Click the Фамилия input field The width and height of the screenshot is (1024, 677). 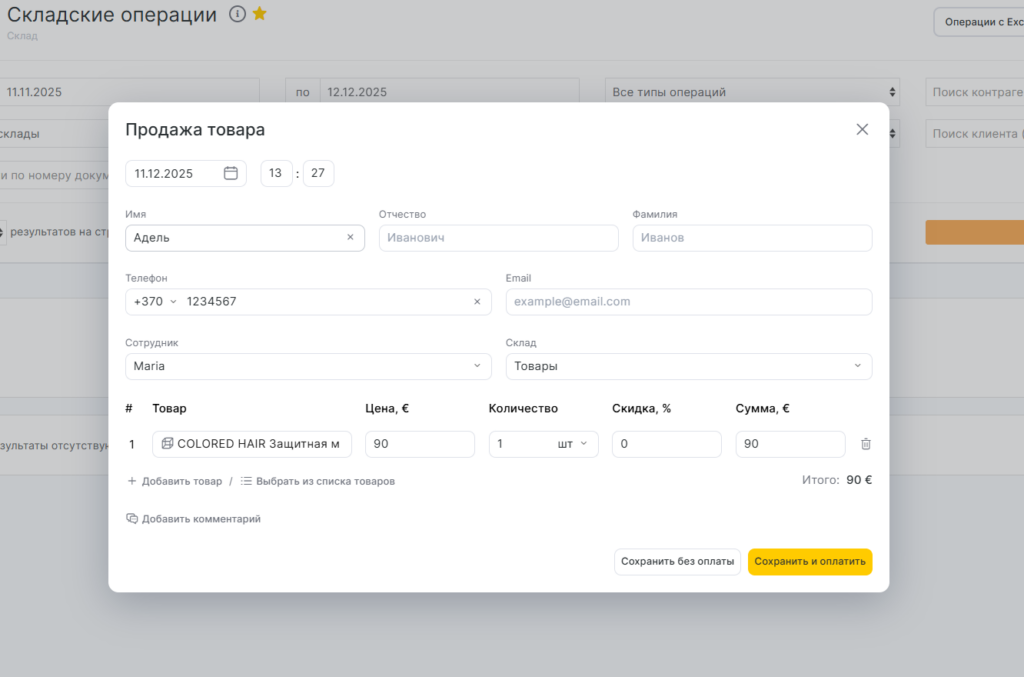click(751, 238)
